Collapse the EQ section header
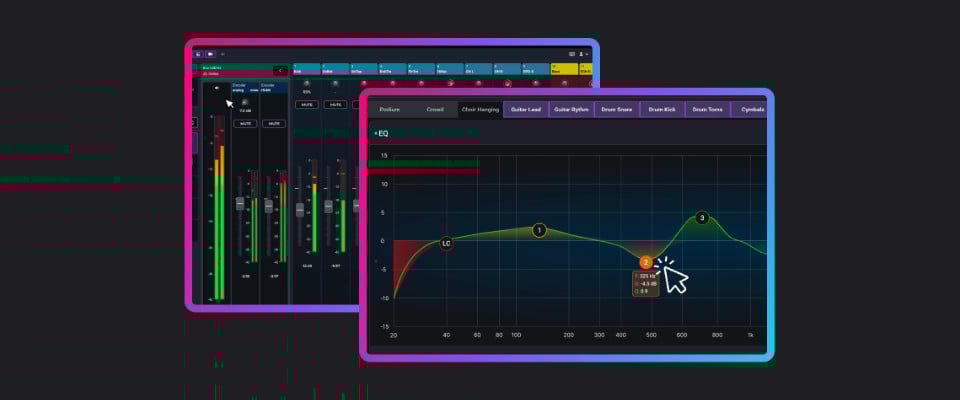Screen dimensions: 960x400 pyautogui.click(x=381, y=133)
